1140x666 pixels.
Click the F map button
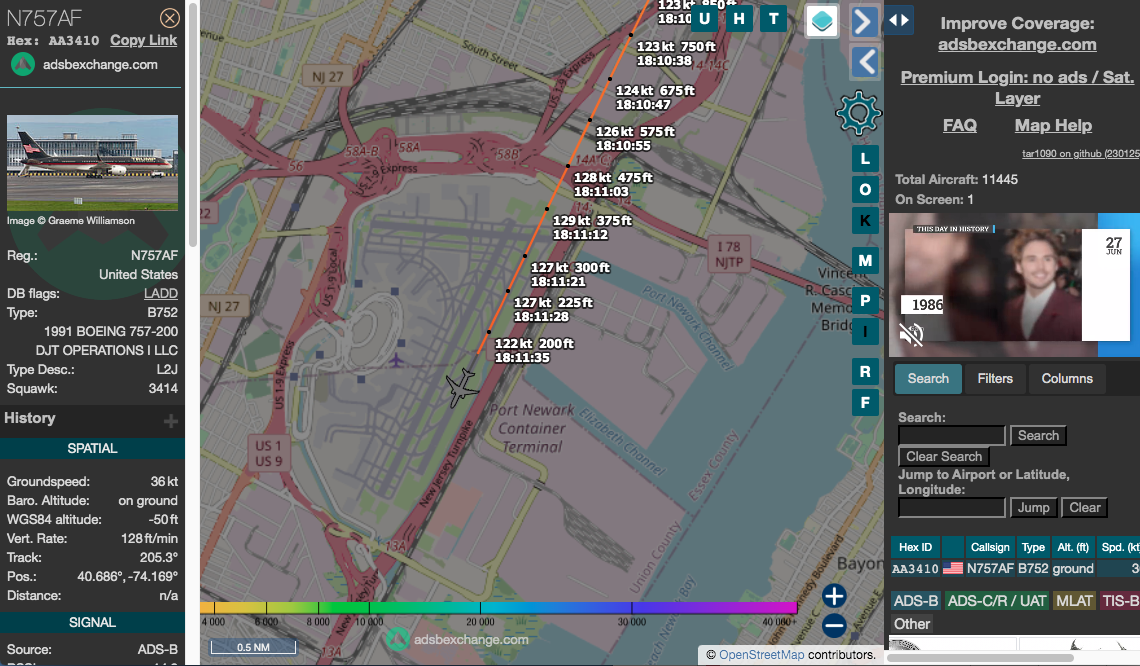coord(865,402)
